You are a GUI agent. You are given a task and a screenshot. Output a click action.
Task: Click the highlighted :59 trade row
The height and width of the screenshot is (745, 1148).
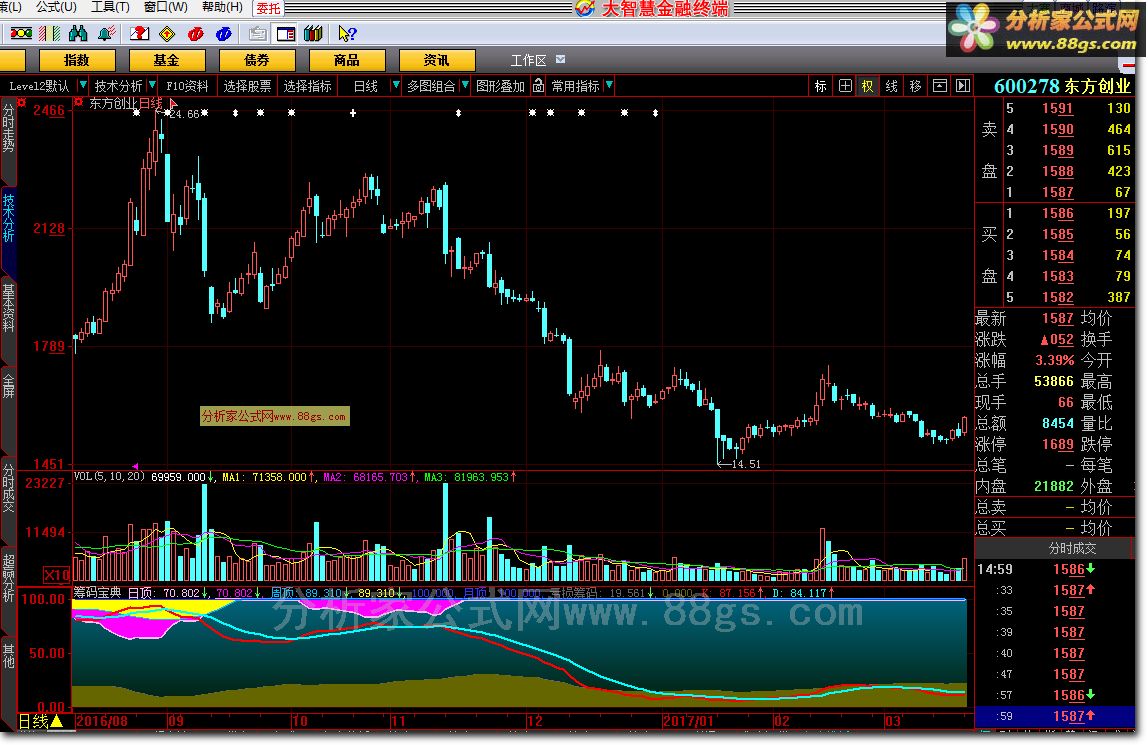[1054, 716]
